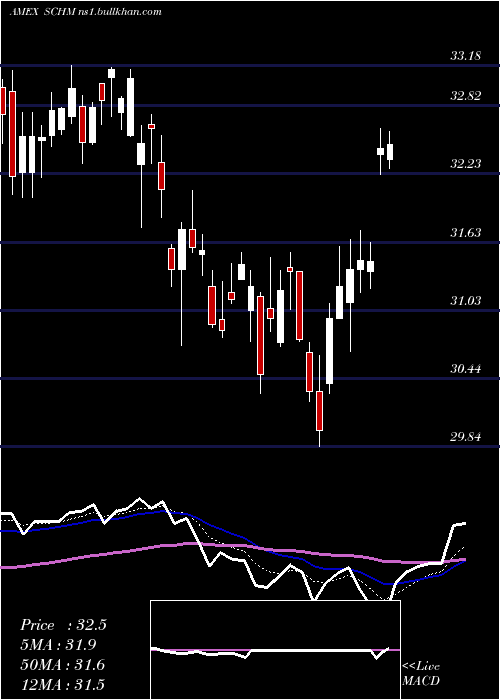This screenshot has height=700, width=500.
Task: Click the last white candlestick on the right
Action: coord(390,152)
